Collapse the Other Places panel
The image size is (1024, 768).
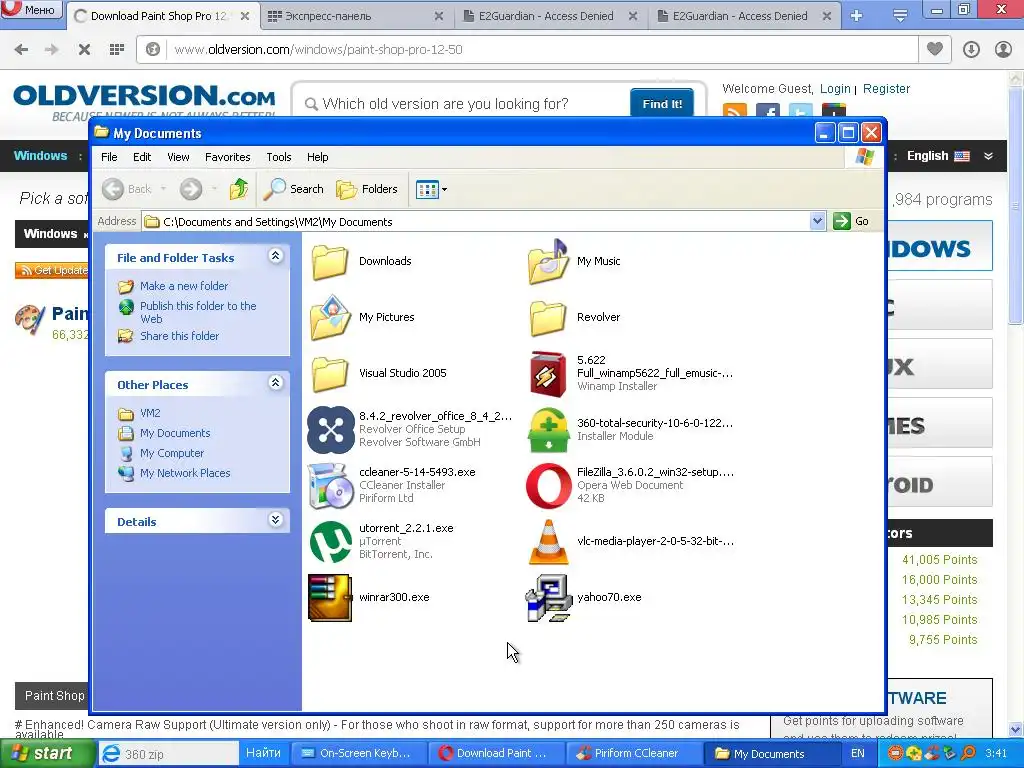[276, 383]
